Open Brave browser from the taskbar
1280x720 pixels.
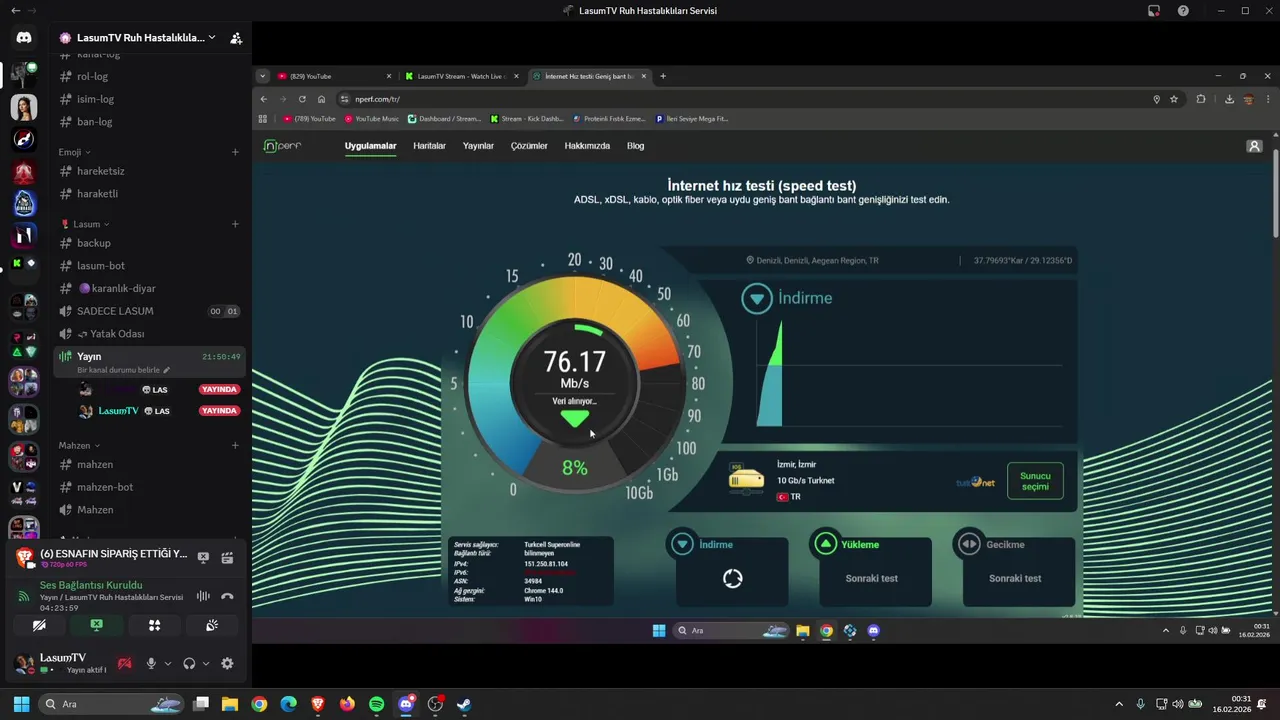point(318,704)
